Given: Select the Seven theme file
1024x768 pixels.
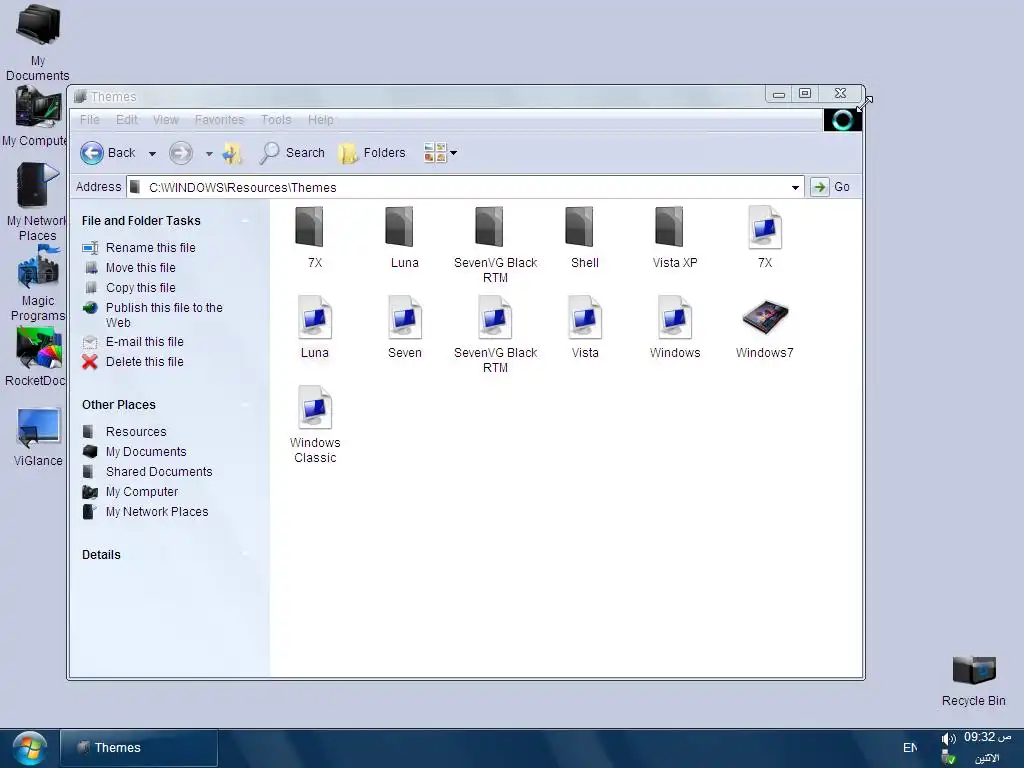Looking at the screenshot, I should tap(404, 326).
